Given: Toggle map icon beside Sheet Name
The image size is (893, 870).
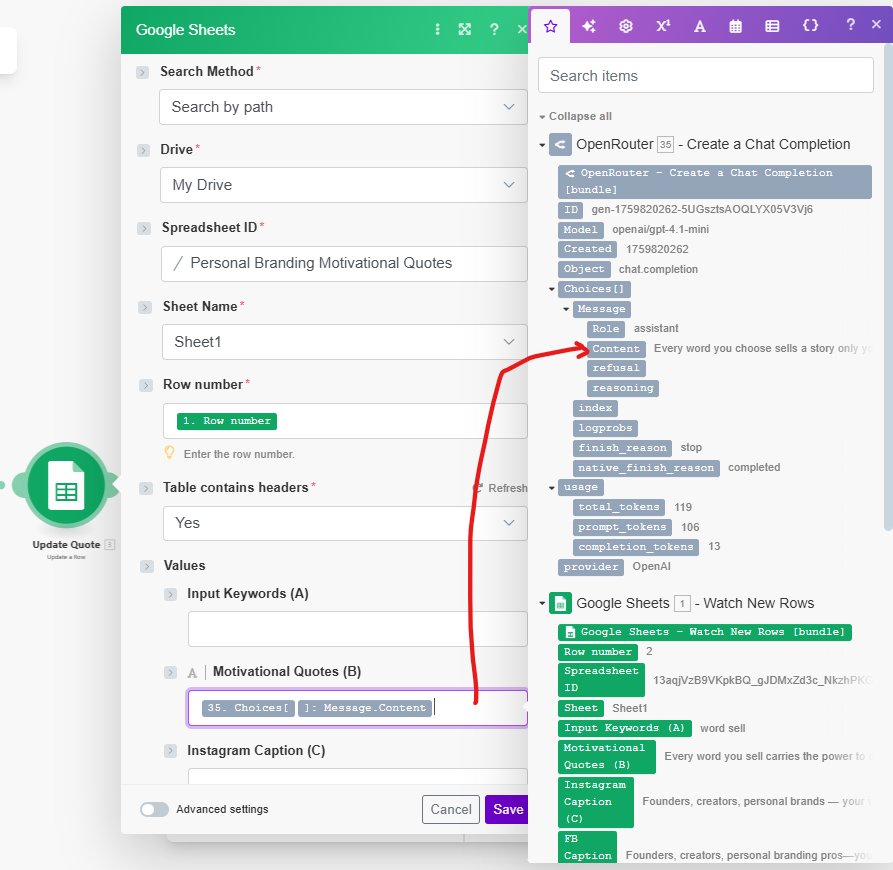Looking at the screenshot, I should 145,307.
